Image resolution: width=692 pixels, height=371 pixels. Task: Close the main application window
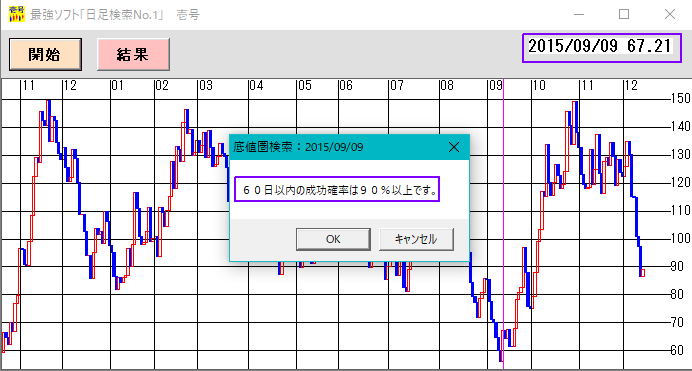click(x=670, y=14)
